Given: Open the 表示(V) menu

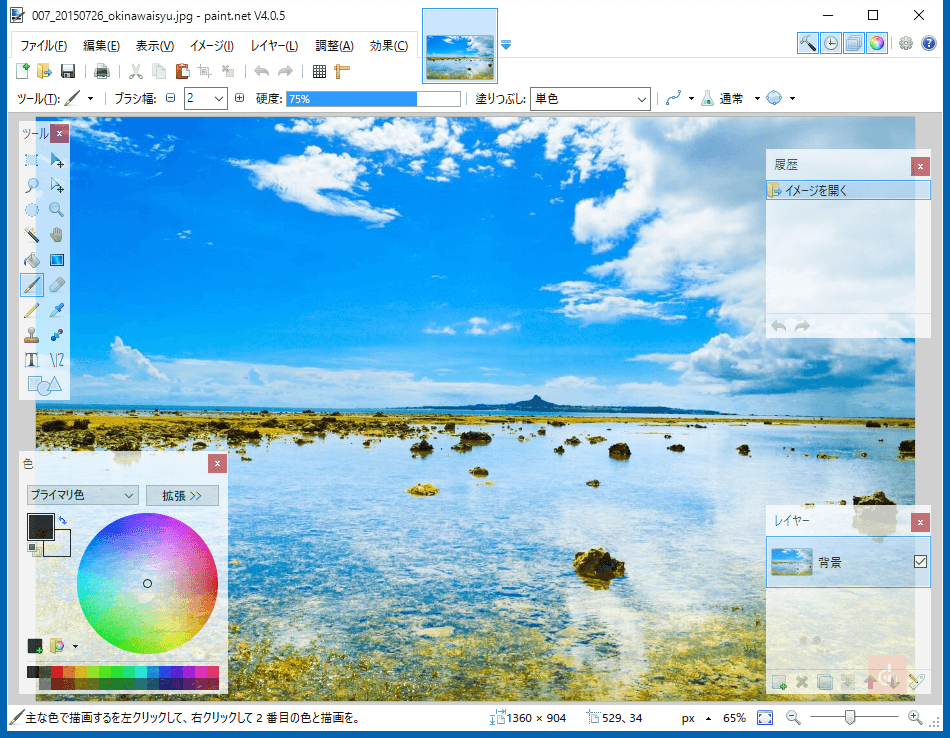Looking at the screenshot, I should tap(154, 46).
